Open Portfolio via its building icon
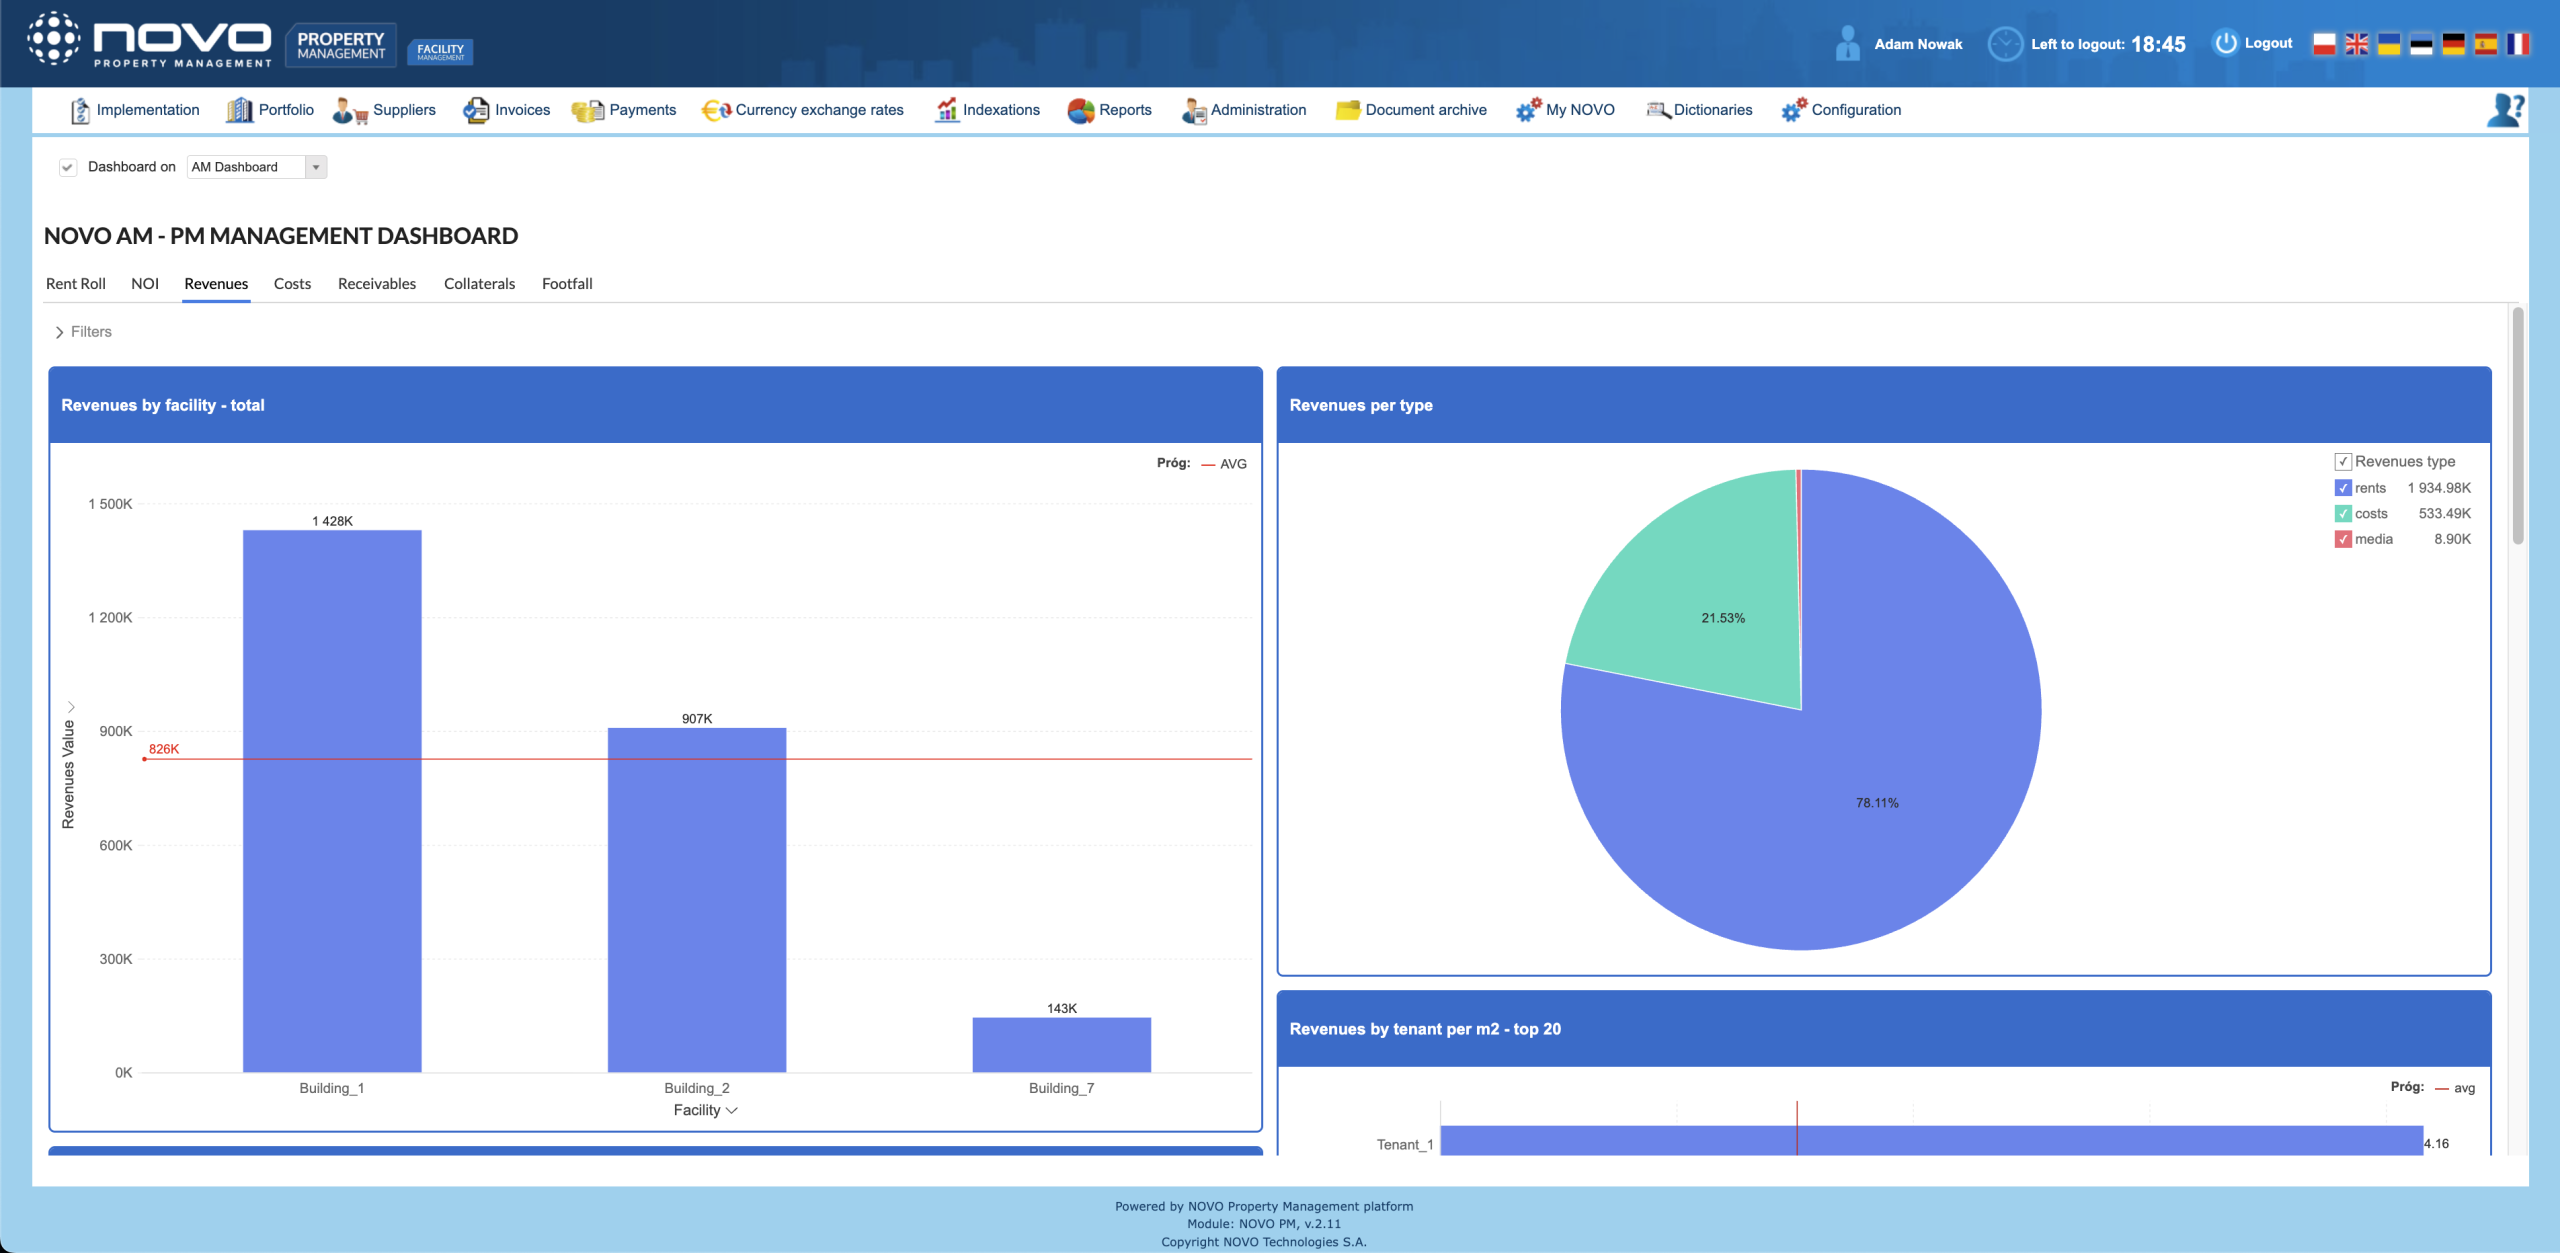This screenshot has width=2560, height=1253. [x=239, y=111]
